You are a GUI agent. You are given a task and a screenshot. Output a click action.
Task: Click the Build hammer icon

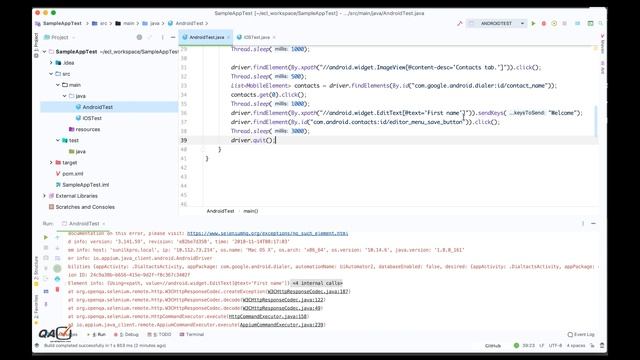(460, 24)
